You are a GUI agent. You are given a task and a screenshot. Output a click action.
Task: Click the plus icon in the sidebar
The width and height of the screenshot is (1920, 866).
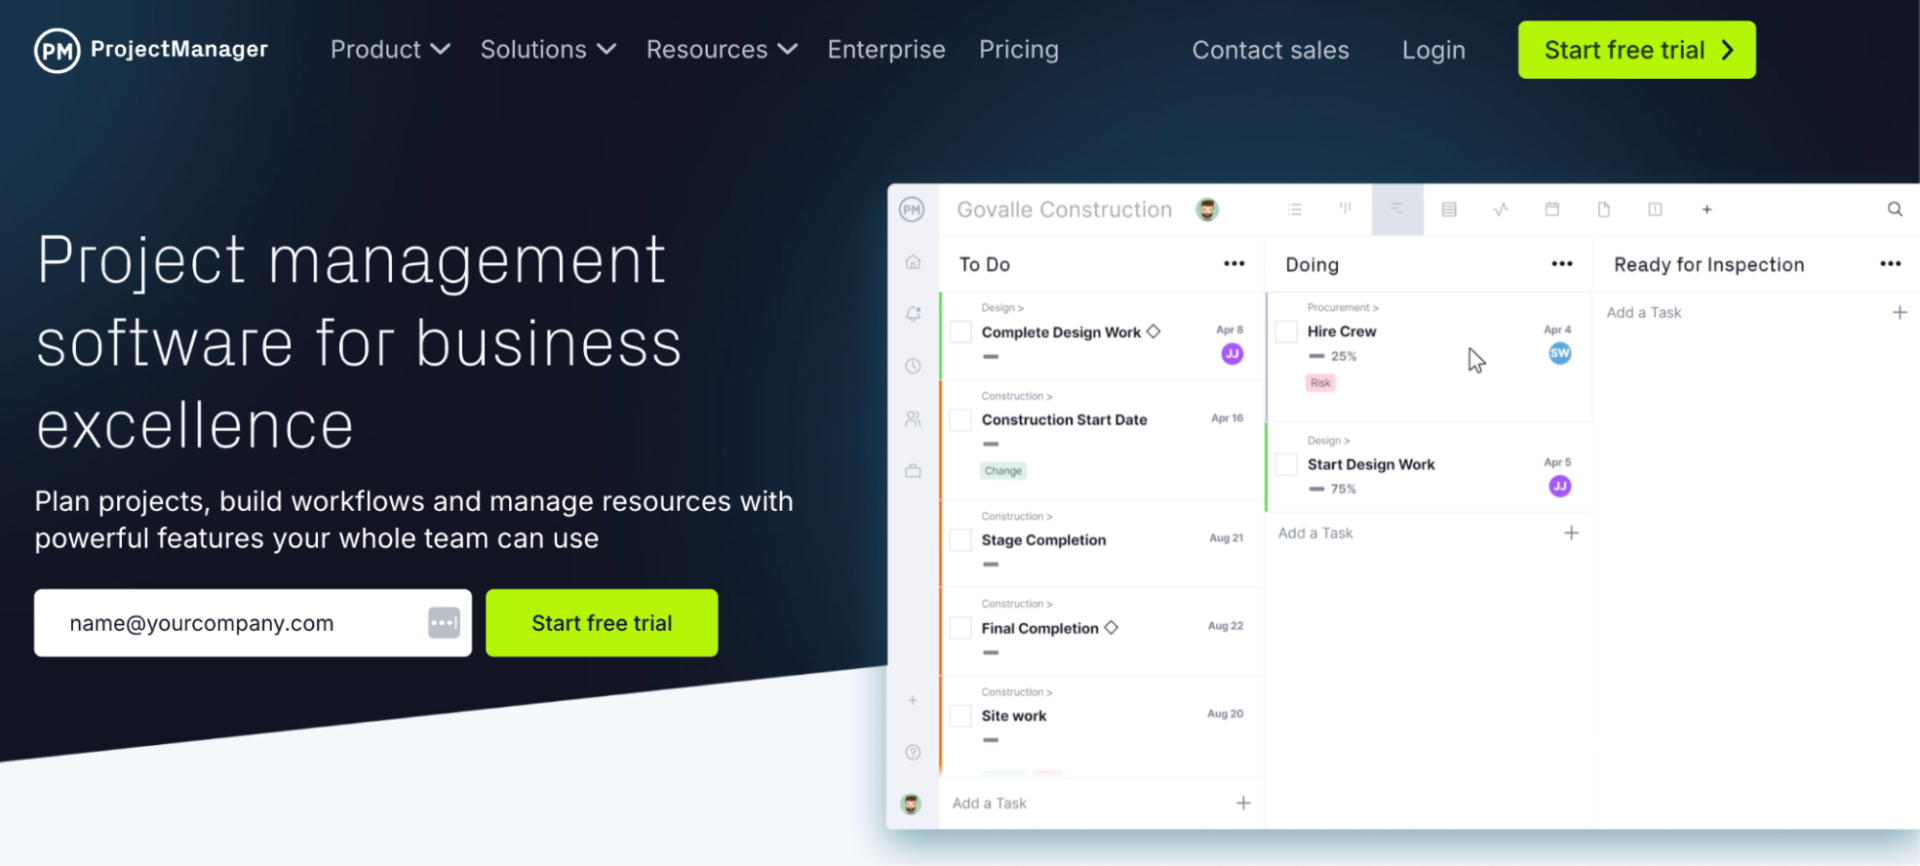click(913, 701)
